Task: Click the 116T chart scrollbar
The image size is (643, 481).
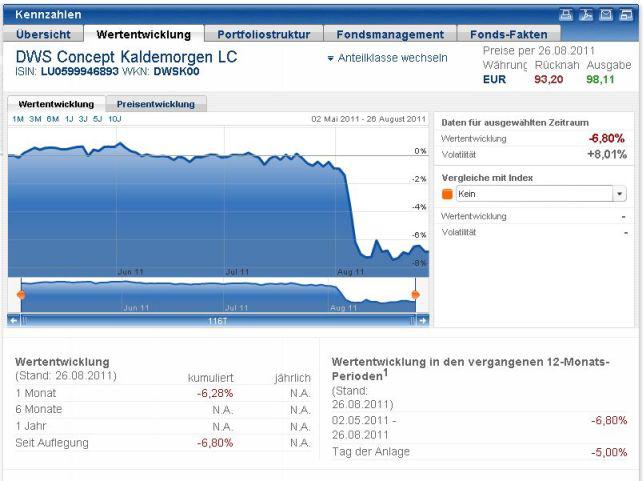Action: 217,320
